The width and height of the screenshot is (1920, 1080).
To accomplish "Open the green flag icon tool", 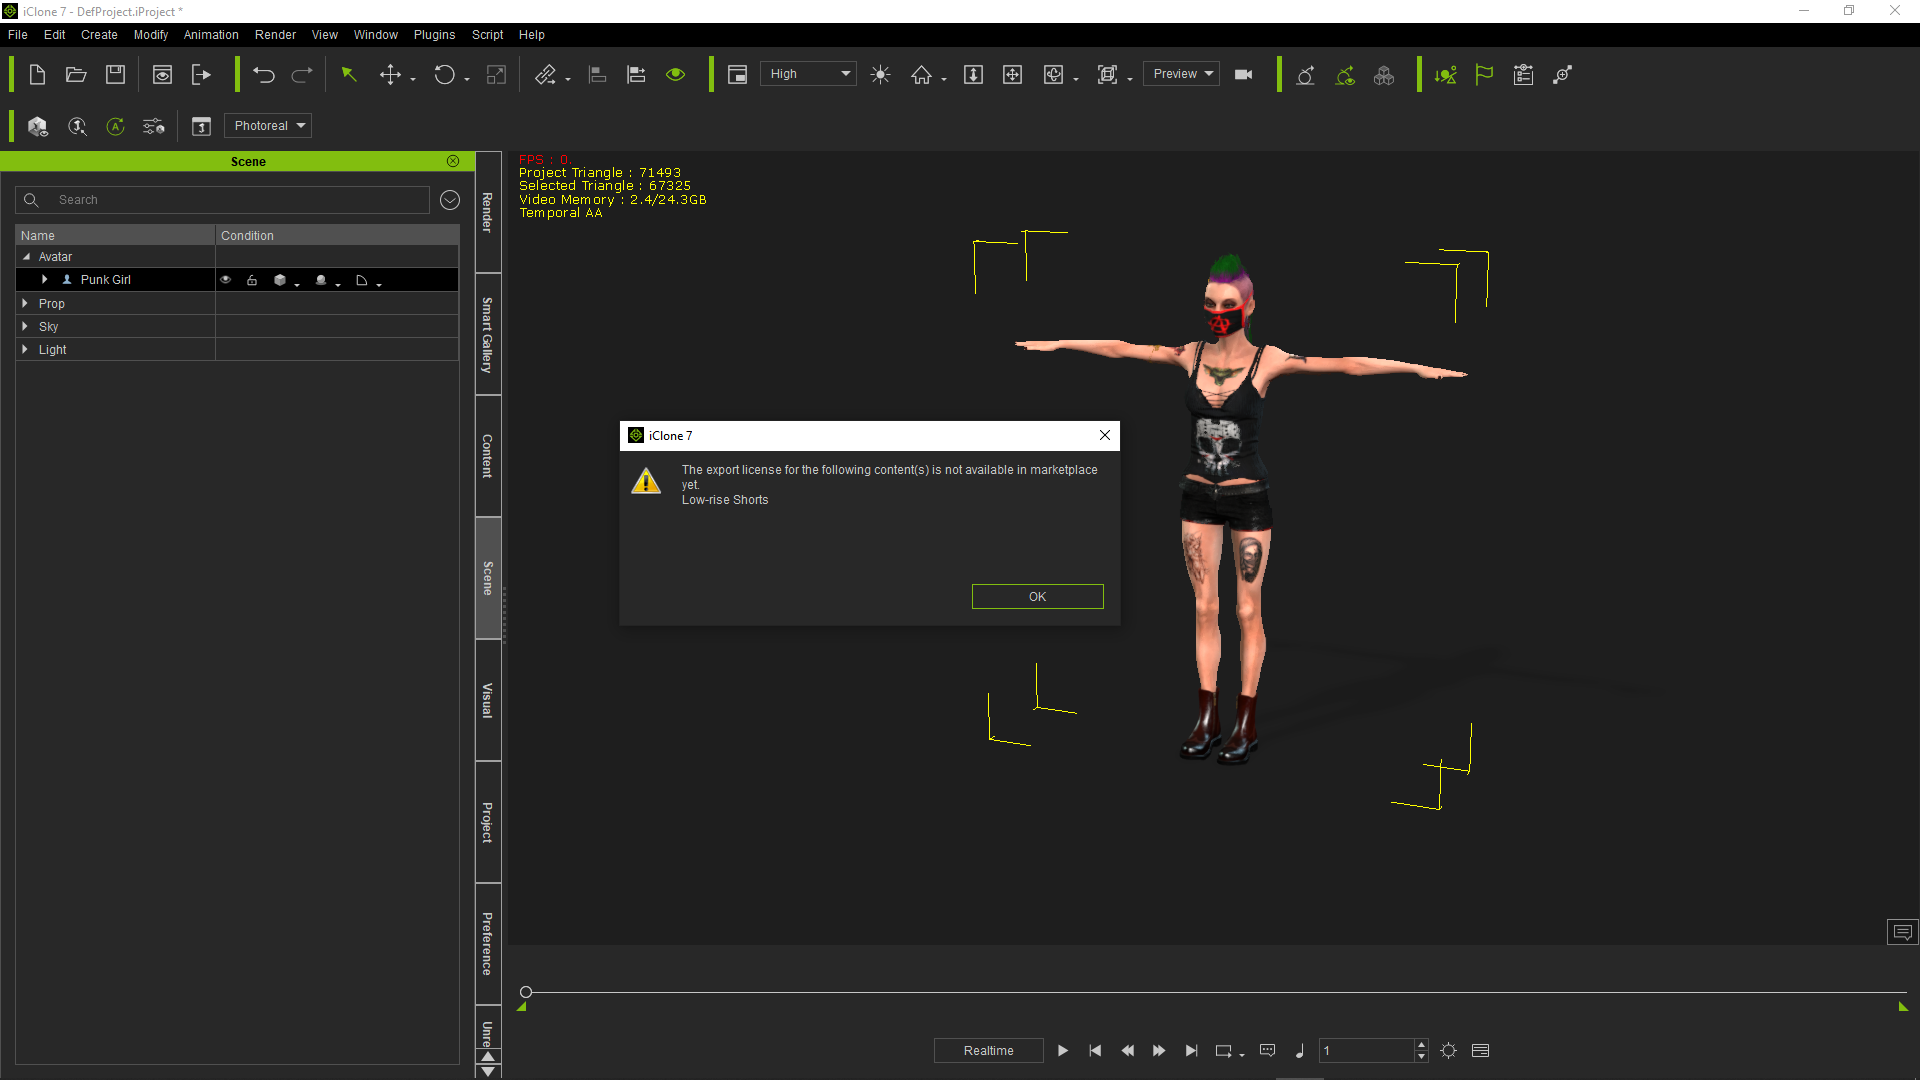I will (1484, 75).
